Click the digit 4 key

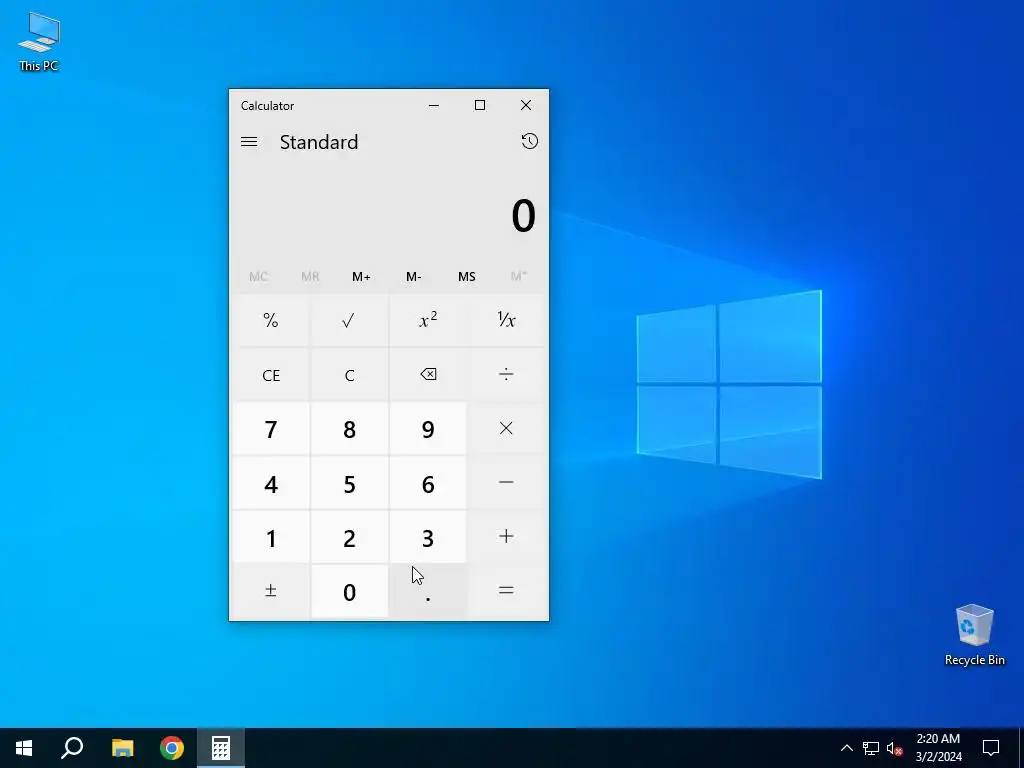271,483
